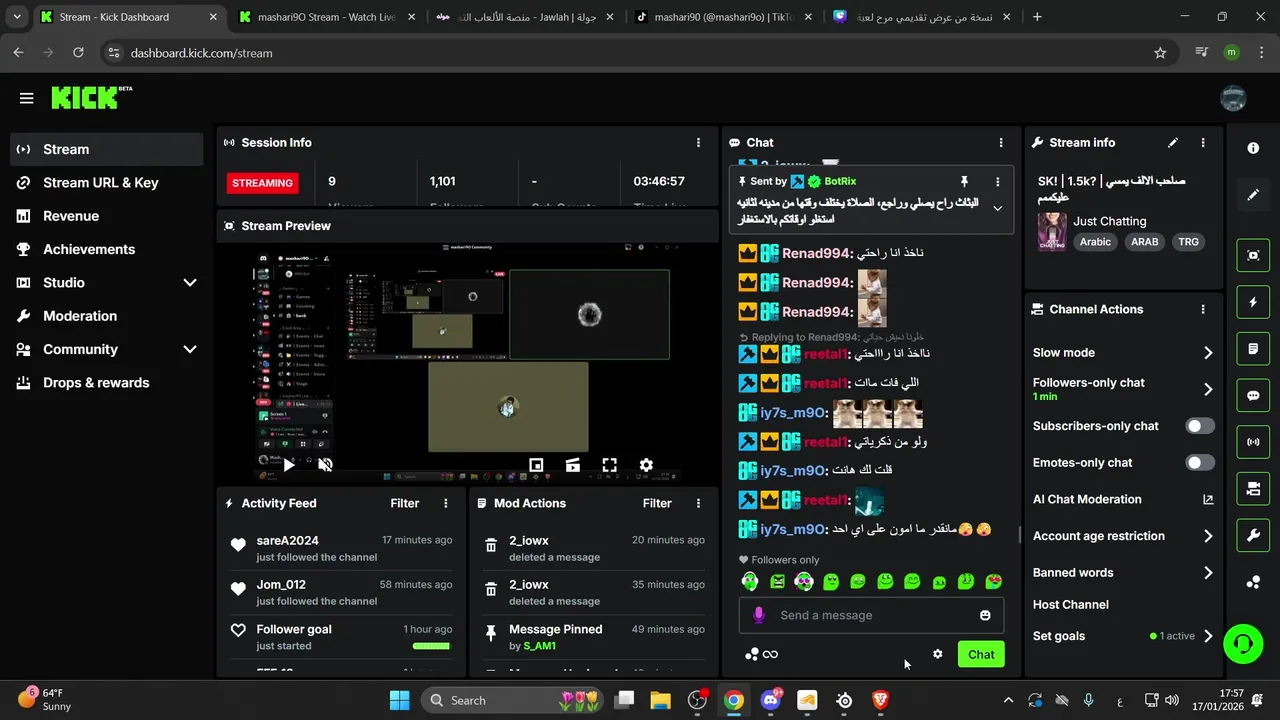Unmute the stream preview audio
The width and height of the screenshot is (1280, 720).
point(325,465)
